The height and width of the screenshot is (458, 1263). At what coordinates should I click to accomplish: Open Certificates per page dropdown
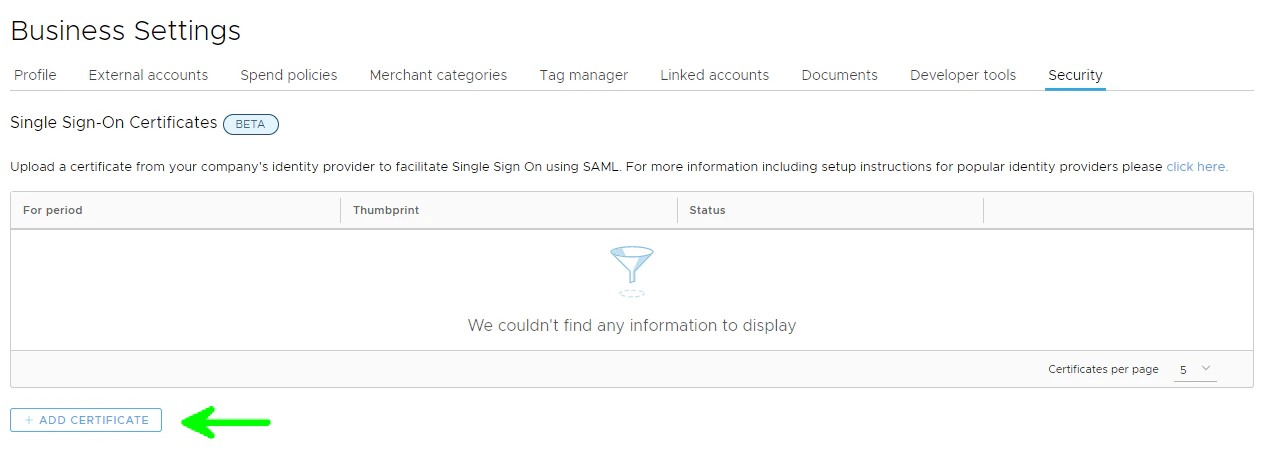pos(1194,369)
